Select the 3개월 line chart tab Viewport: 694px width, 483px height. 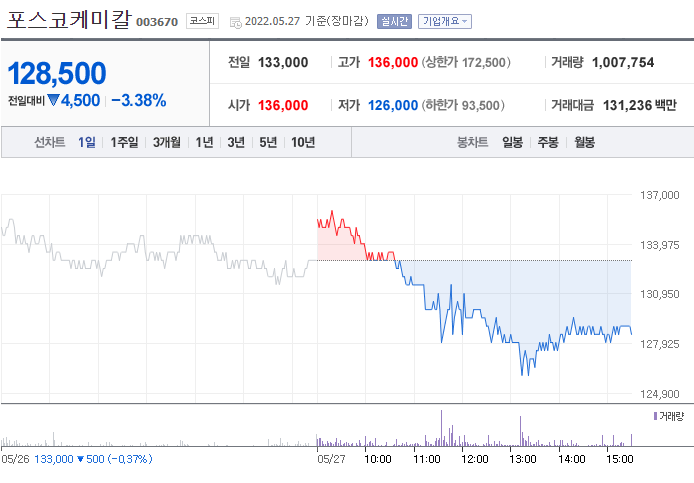click(x=166, y=142)
